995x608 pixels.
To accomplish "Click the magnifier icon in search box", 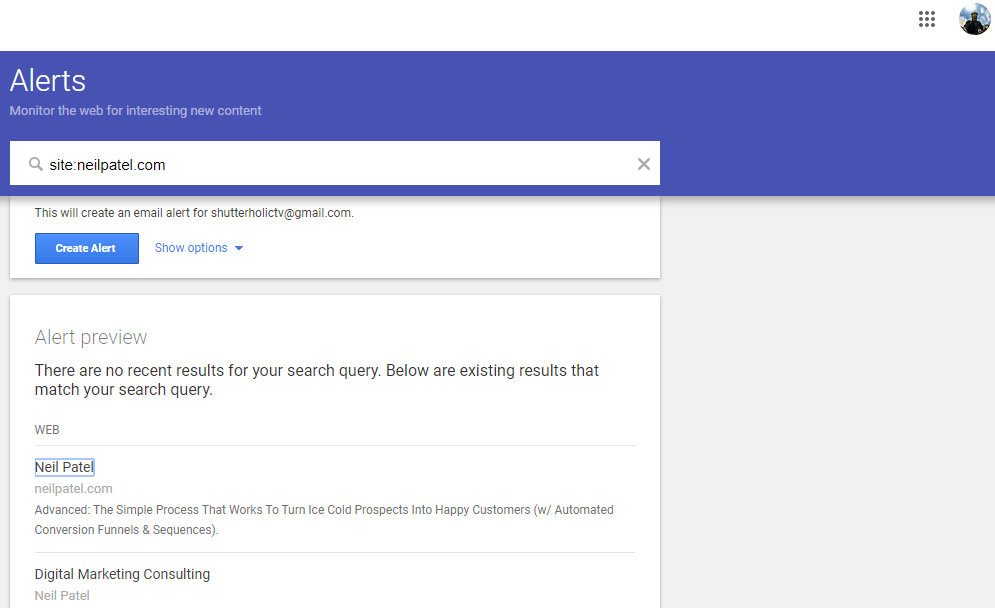I will [36, 164].
